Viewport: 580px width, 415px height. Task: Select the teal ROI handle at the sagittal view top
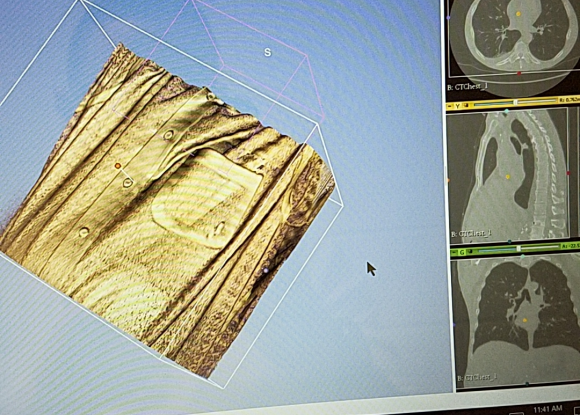tap(507, 111)
